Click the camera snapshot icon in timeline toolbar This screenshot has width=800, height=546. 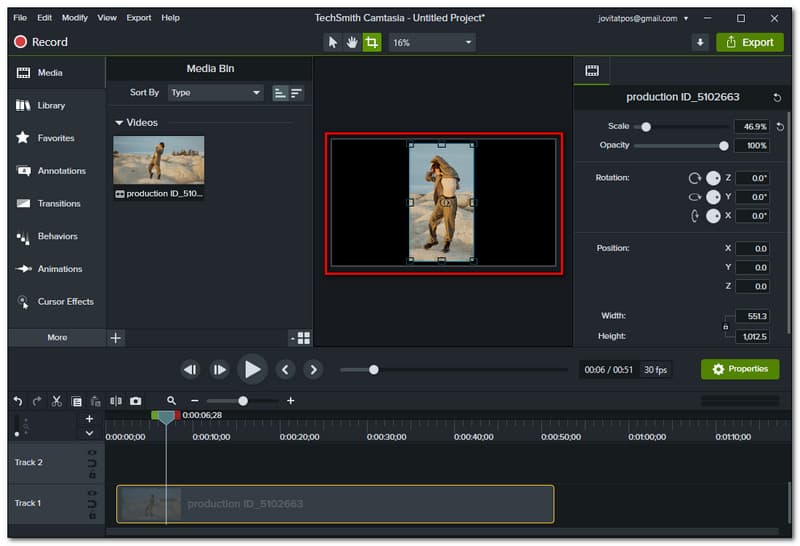(x=135, y=400)
